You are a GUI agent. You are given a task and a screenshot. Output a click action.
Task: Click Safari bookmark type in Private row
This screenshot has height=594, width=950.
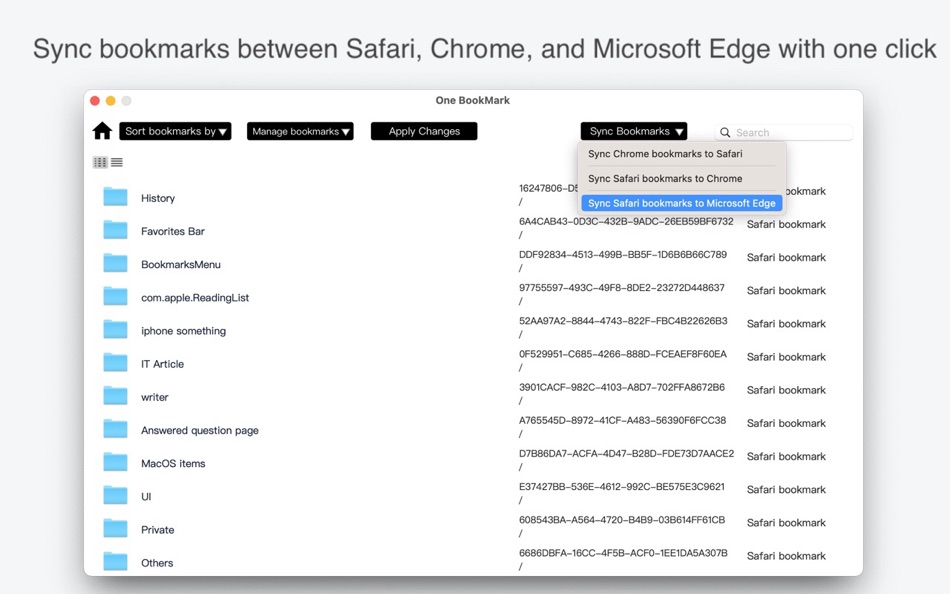tap(786, 522)
